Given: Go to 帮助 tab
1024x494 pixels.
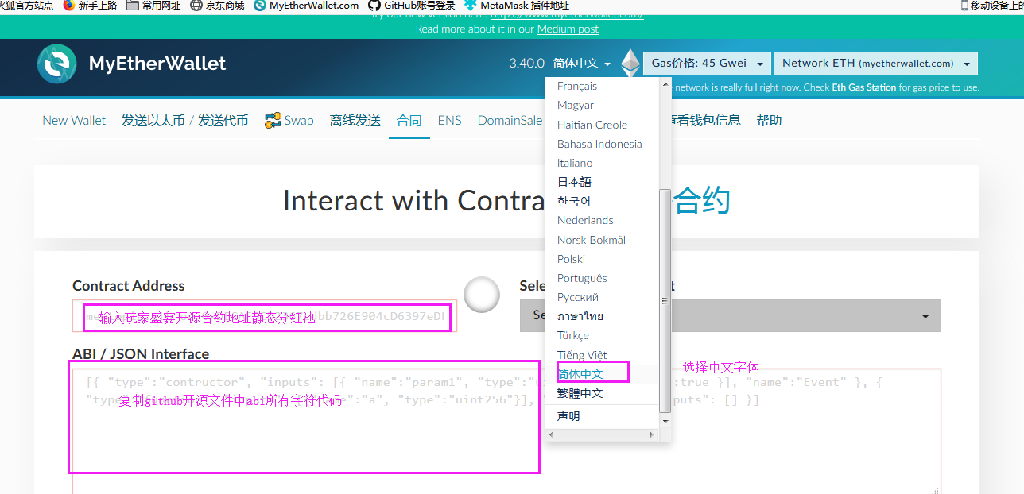Looking at the screenshot, I should pos(769,120).
